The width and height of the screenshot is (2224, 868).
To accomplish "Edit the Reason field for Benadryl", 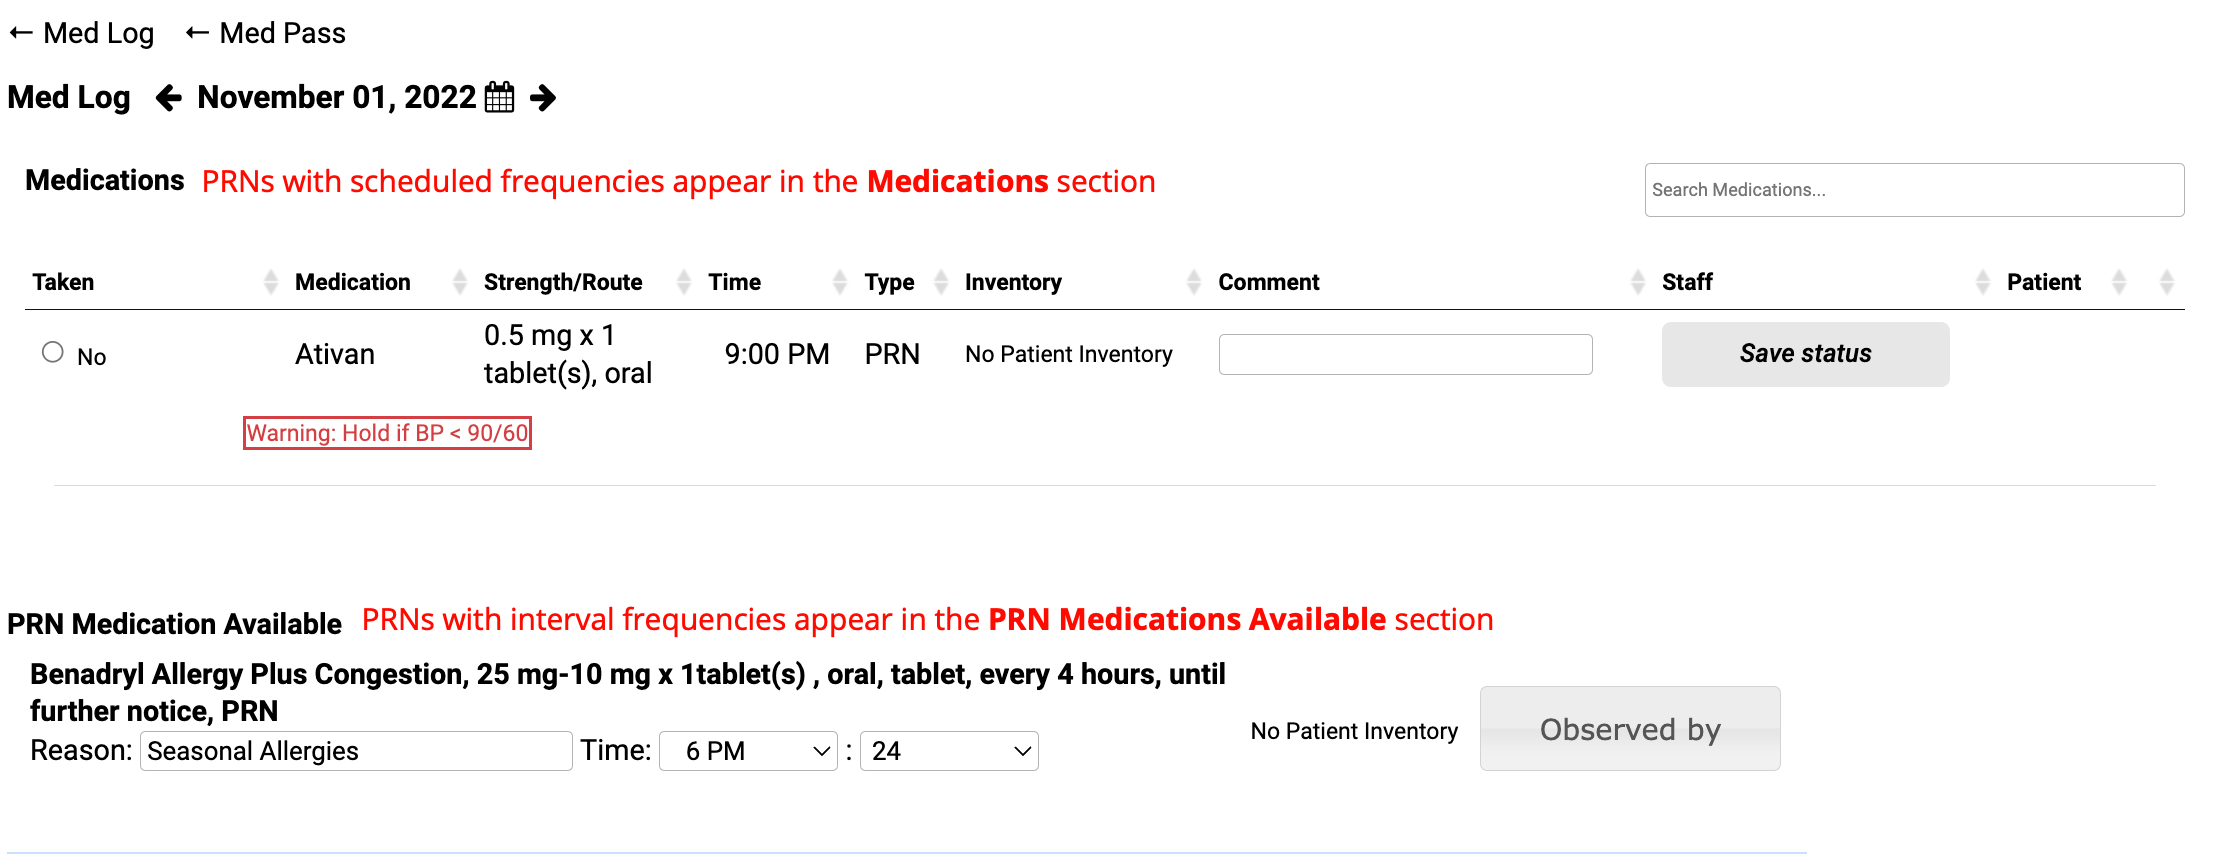I will [x=356, y=751].
